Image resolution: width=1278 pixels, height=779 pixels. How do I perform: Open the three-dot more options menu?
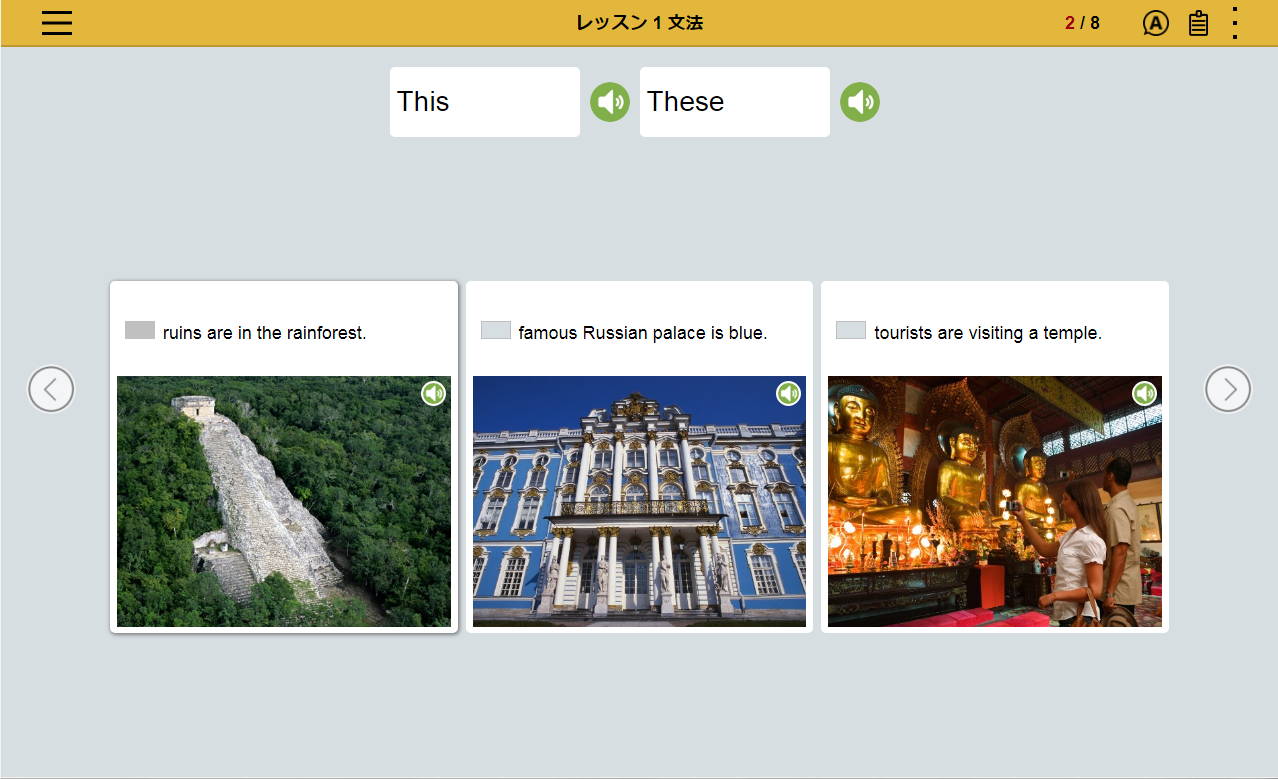[1235, 23]
